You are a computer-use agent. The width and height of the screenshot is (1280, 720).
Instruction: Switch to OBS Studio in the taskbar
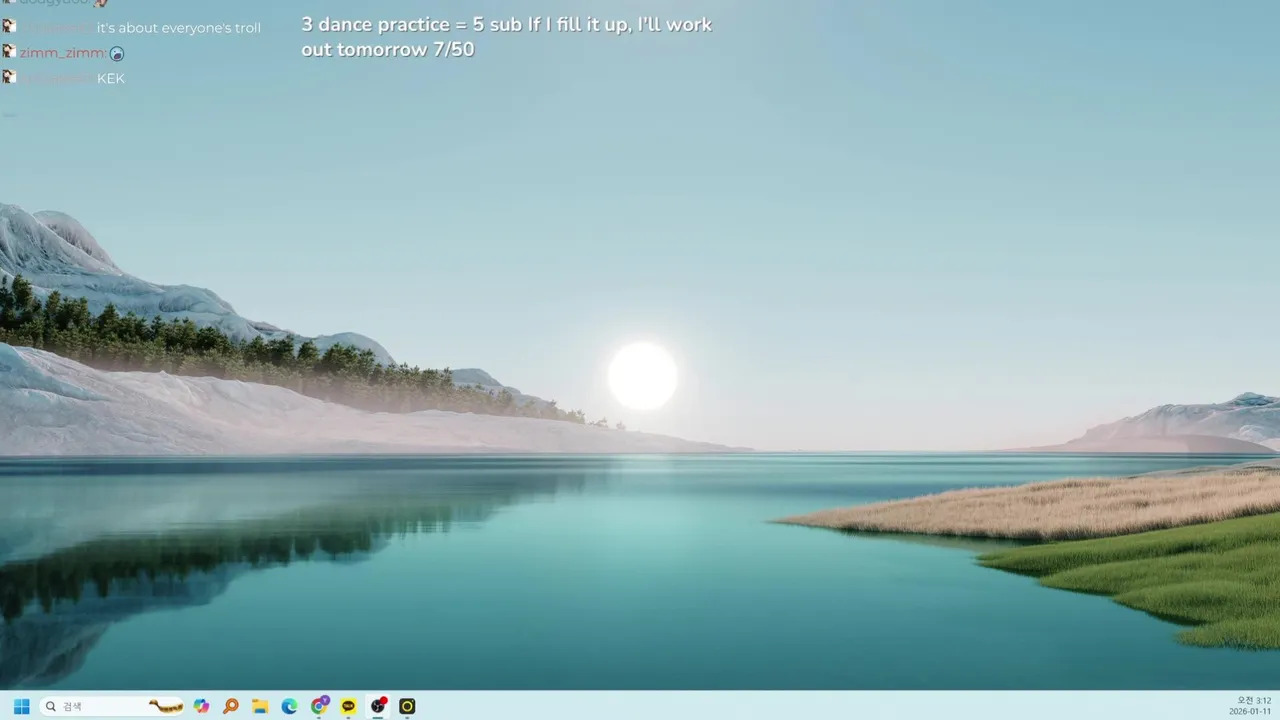point(378,706)
